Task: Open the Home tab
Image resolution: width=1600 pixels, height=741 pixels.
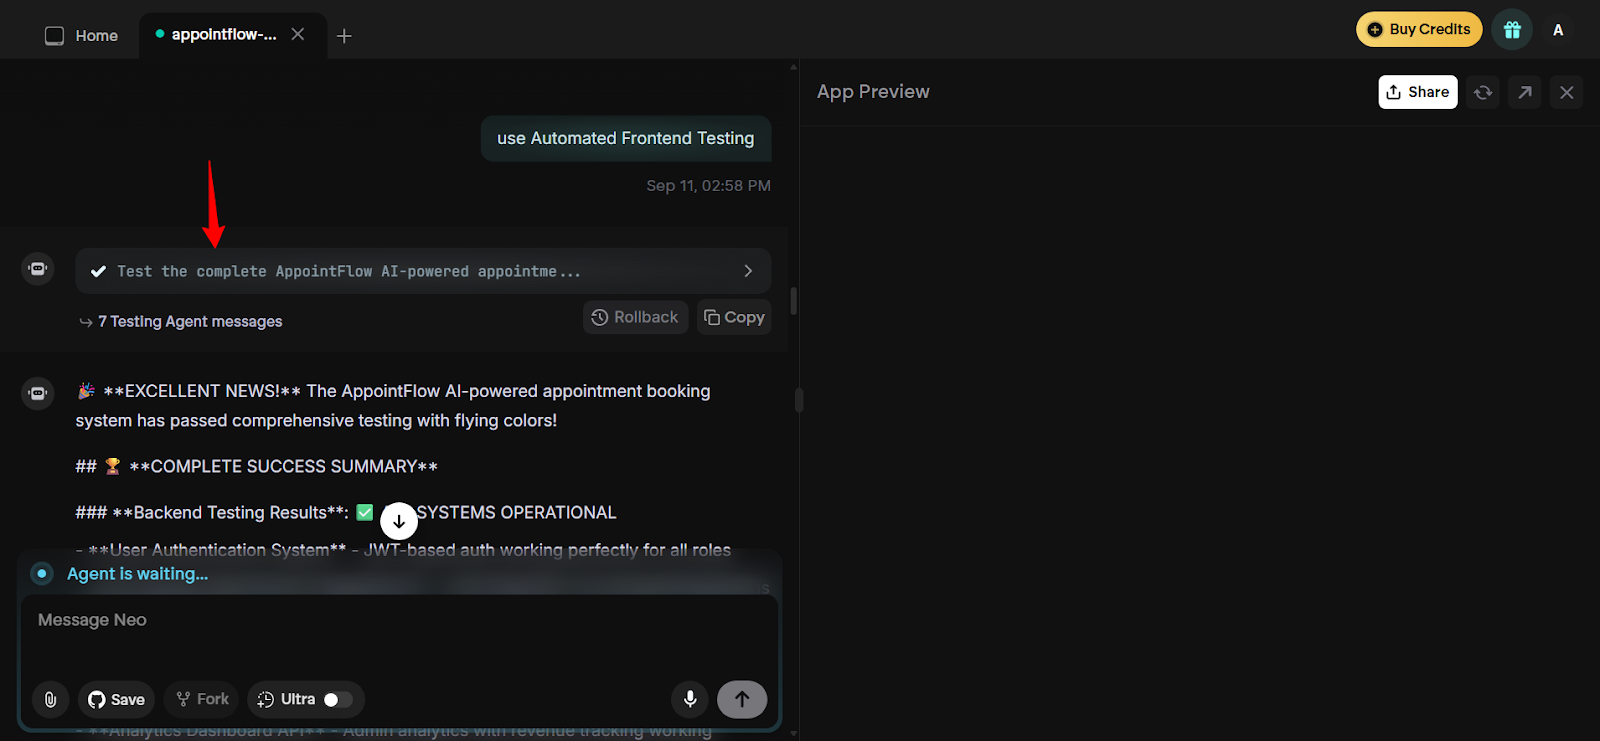Action: click(x=82, y=36)
